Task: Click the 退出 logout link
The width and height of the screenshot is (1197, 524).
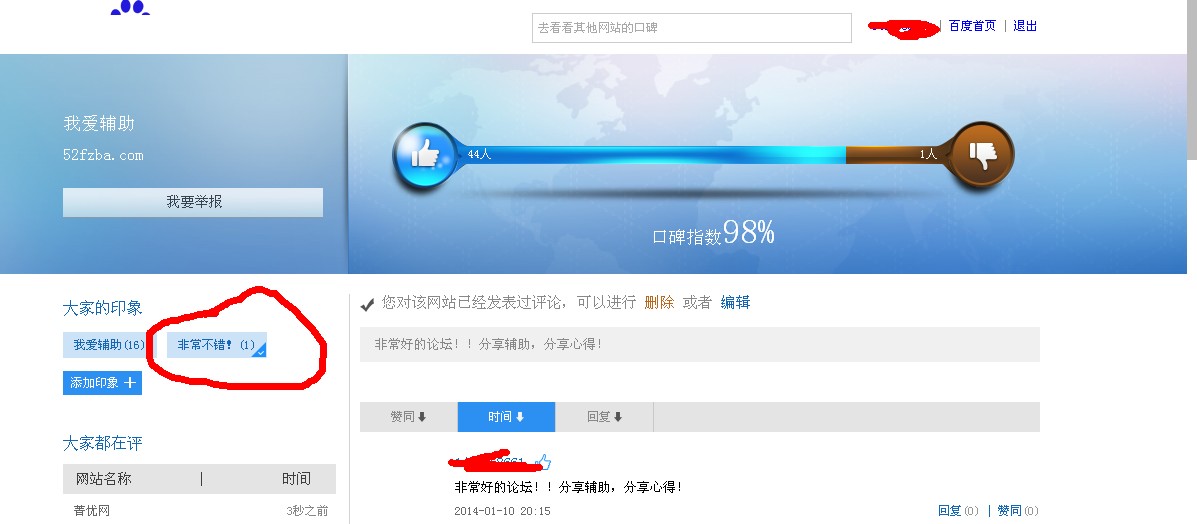Action: (x=1025, y=26)
